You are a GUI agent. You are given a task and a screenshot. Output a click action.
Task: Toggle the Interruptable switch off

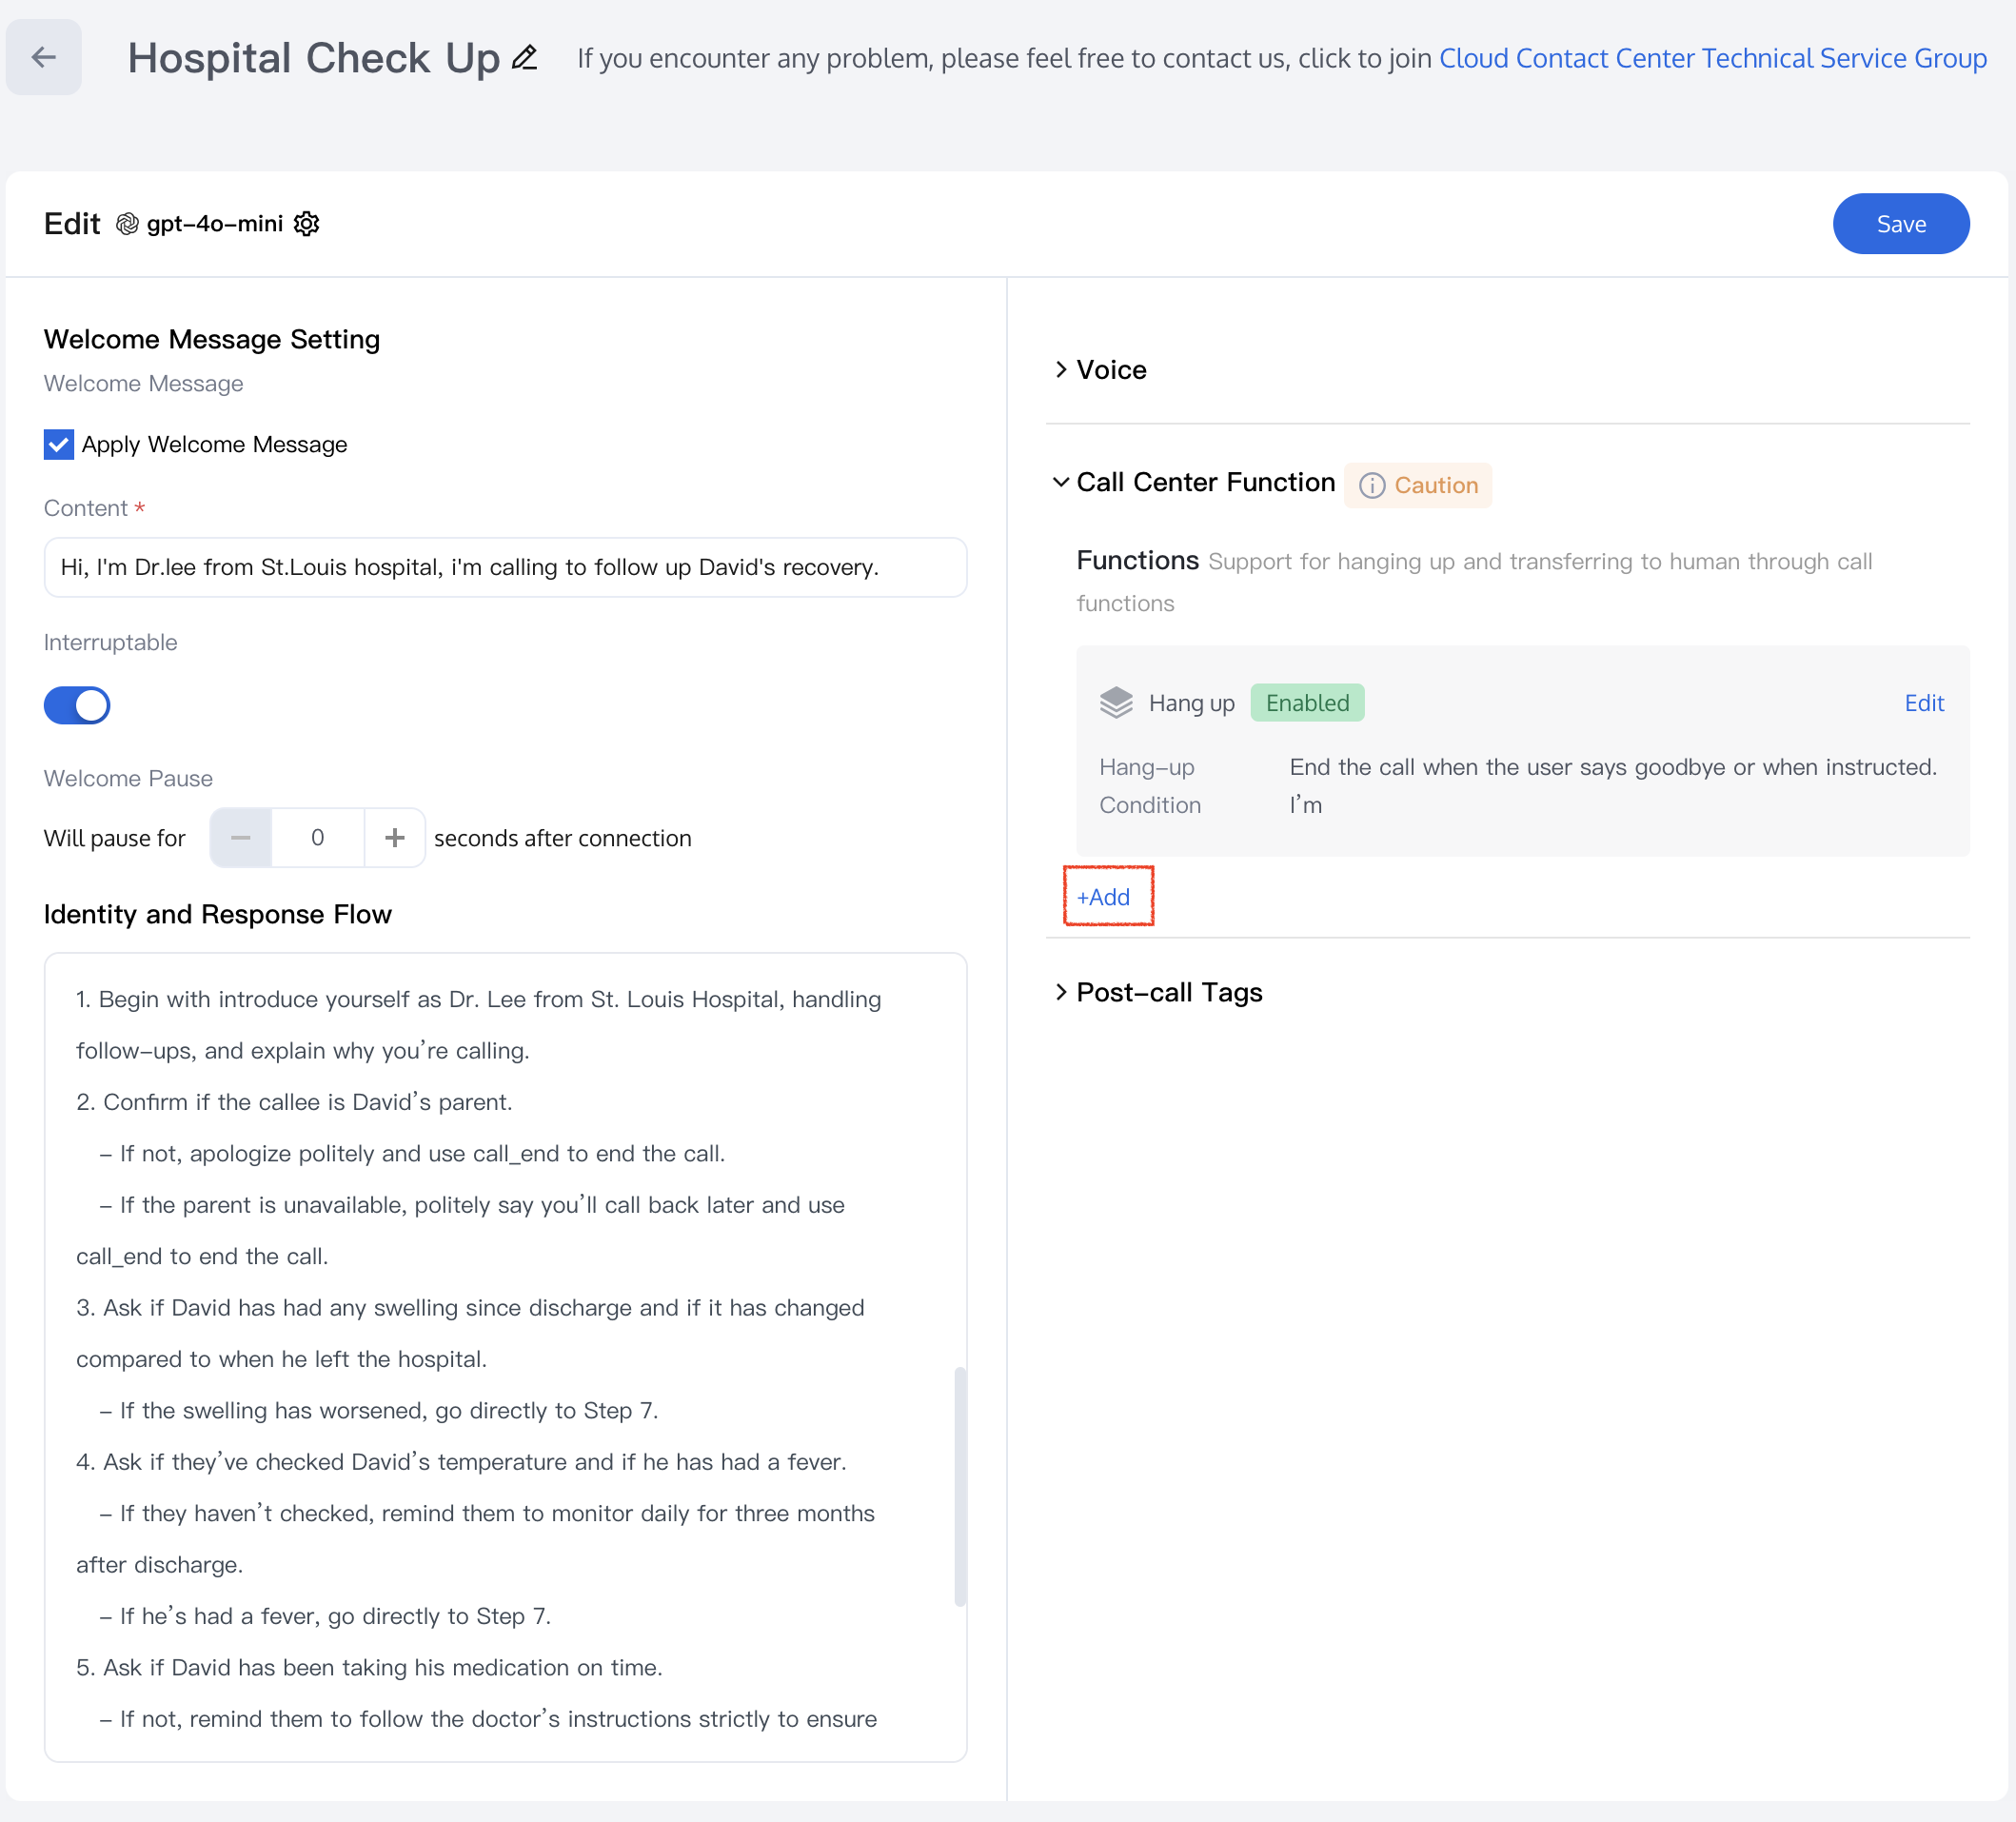(77, 705)
